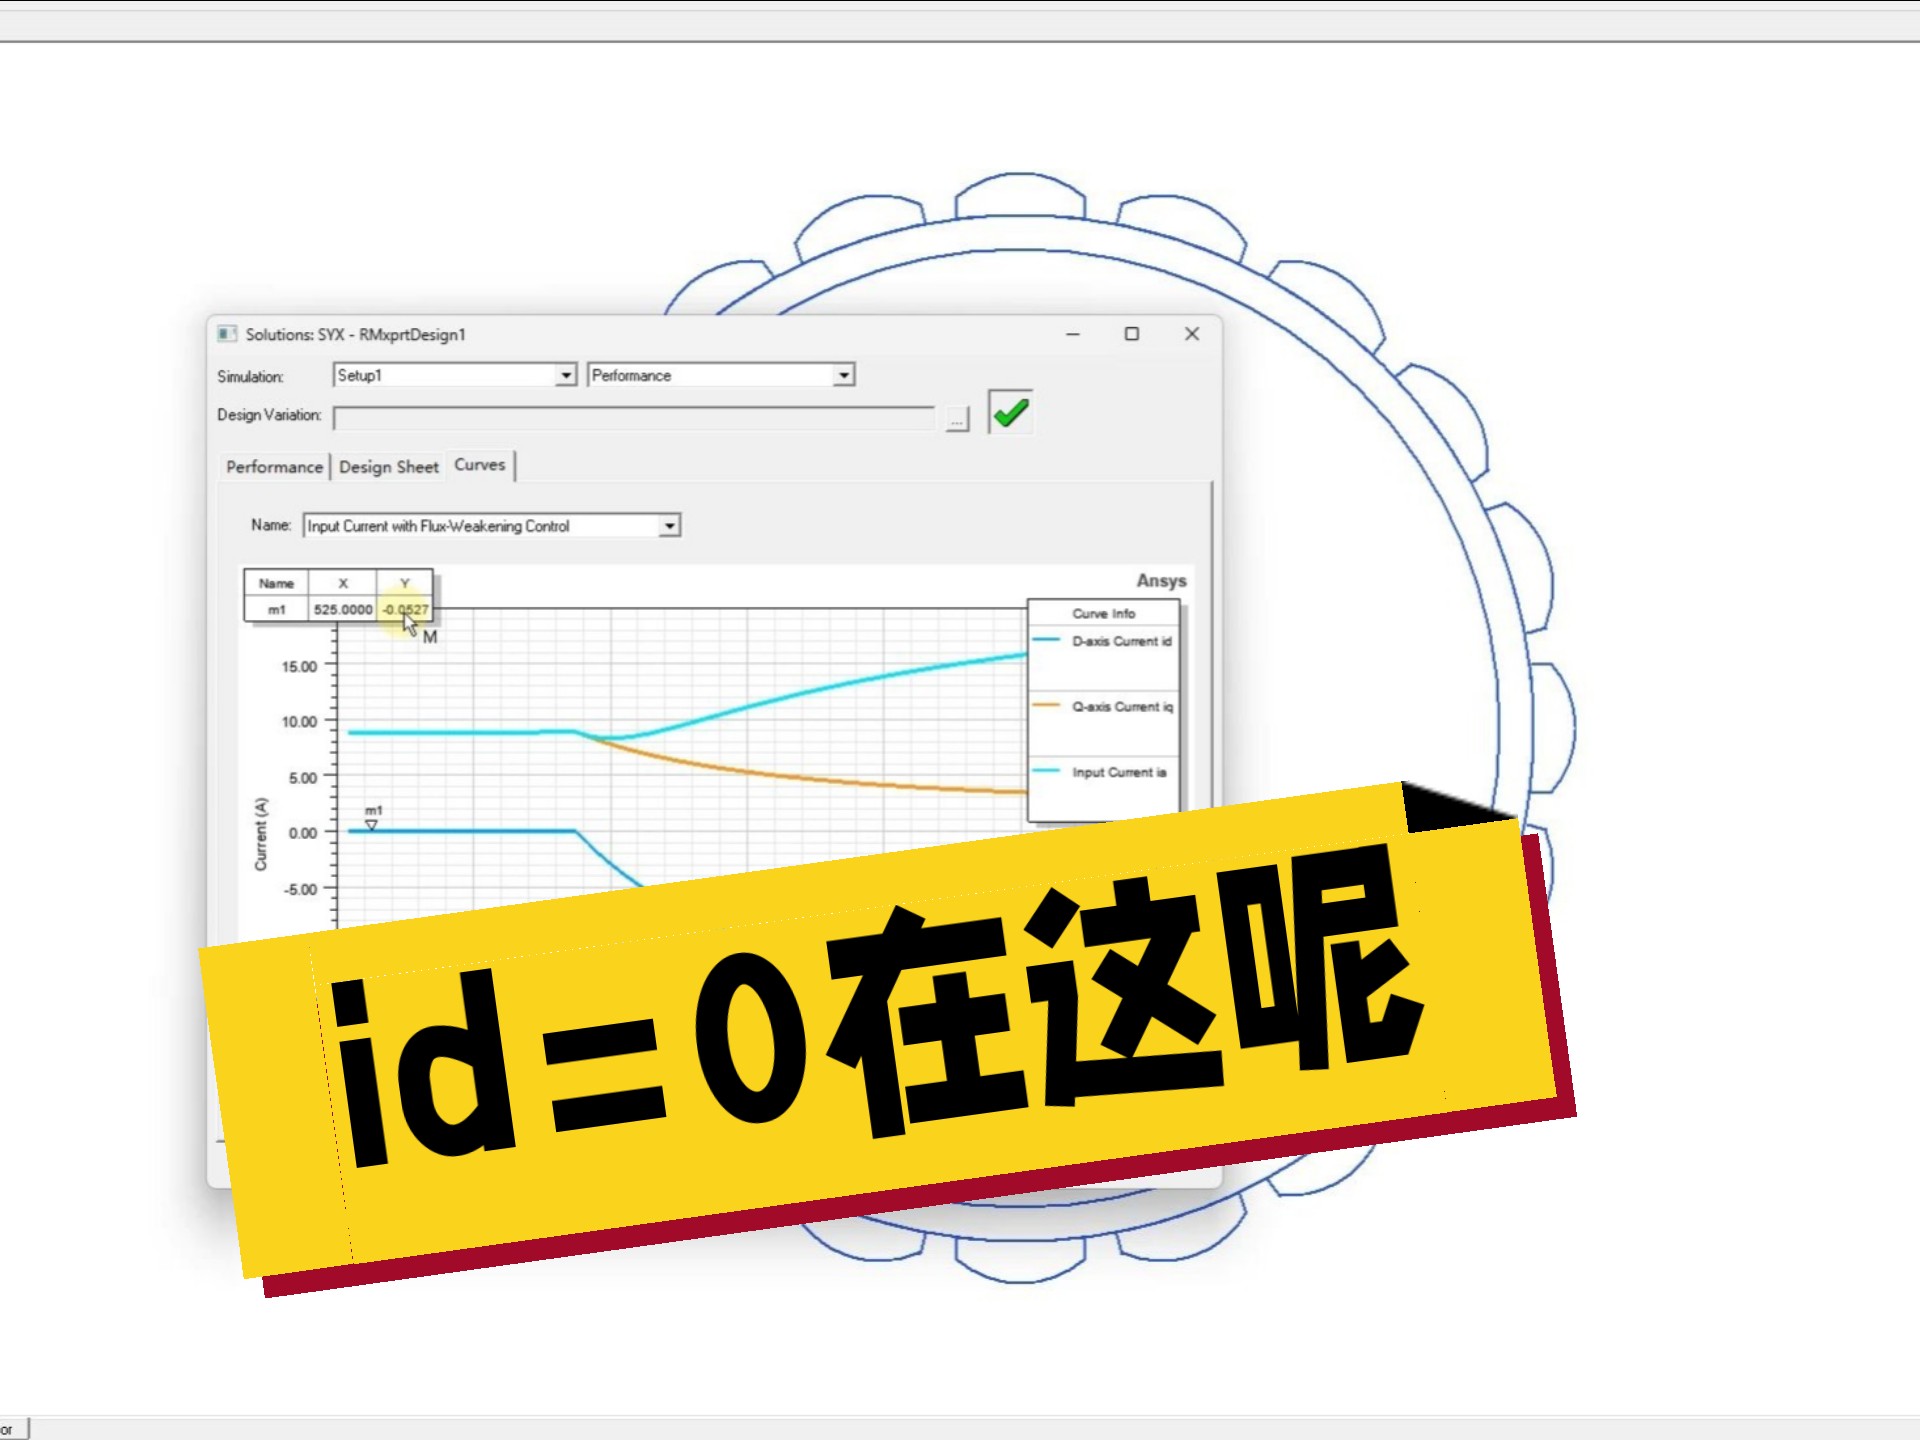This screenshot has width=1920, height=1440.
Task: Click the m1 marker triangle on plot
Action: 371,825
